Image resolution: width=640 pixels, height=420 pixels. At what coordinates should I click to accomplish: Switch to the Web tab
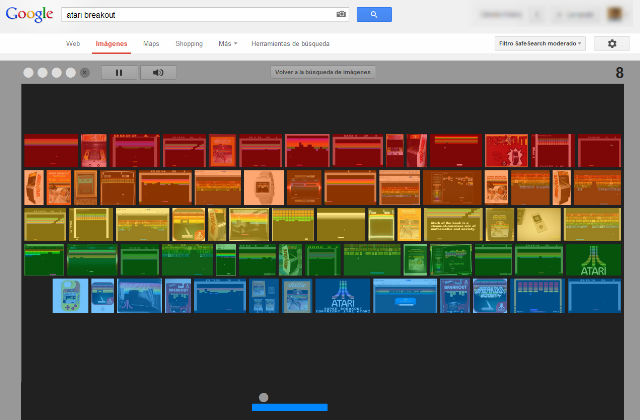pos(73,44)
